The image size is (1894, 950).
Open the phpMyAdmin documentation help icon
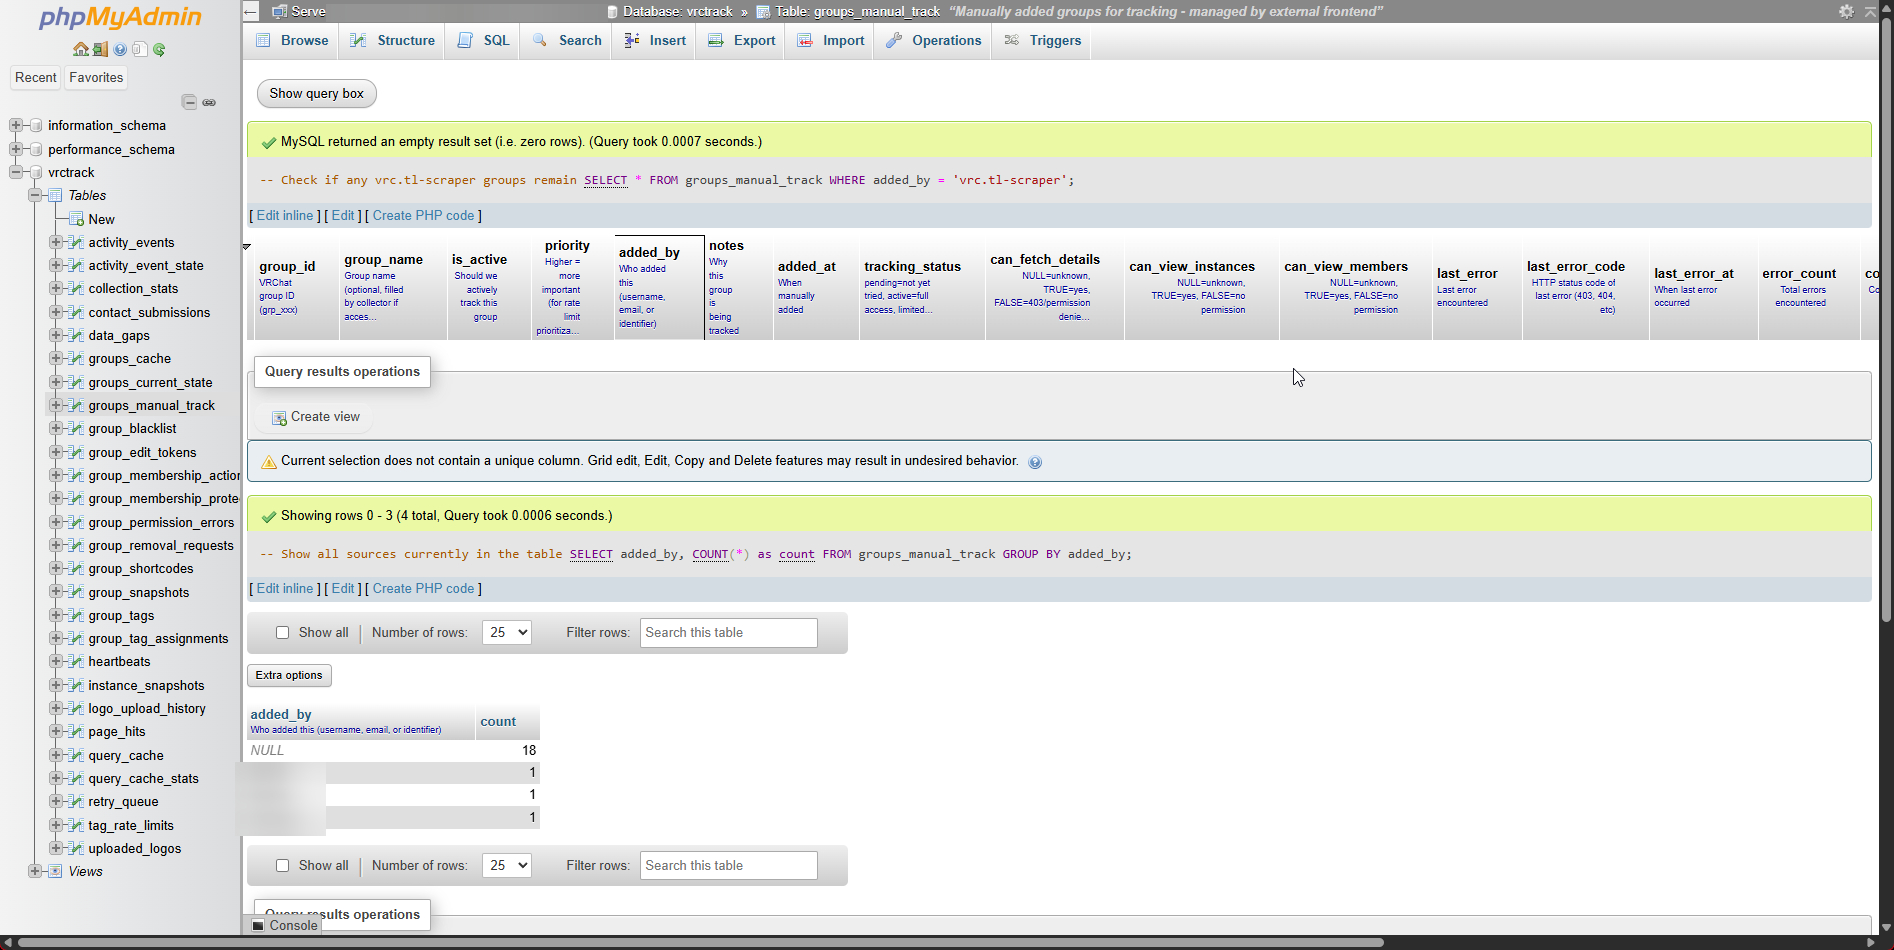[x=120, y=49]
